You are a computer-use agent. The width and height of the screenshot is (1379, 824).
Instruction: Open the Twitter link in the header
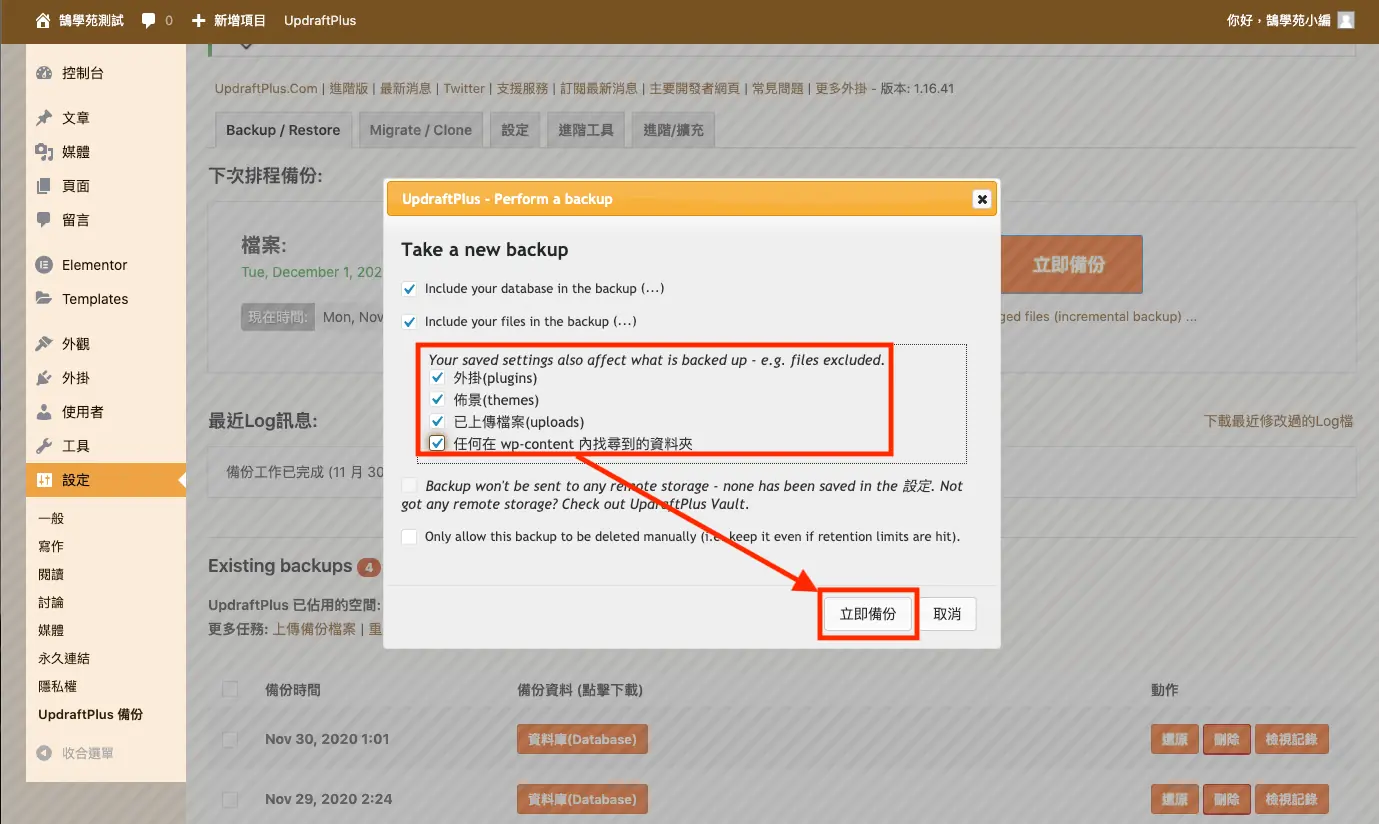(x=464, y=88)
